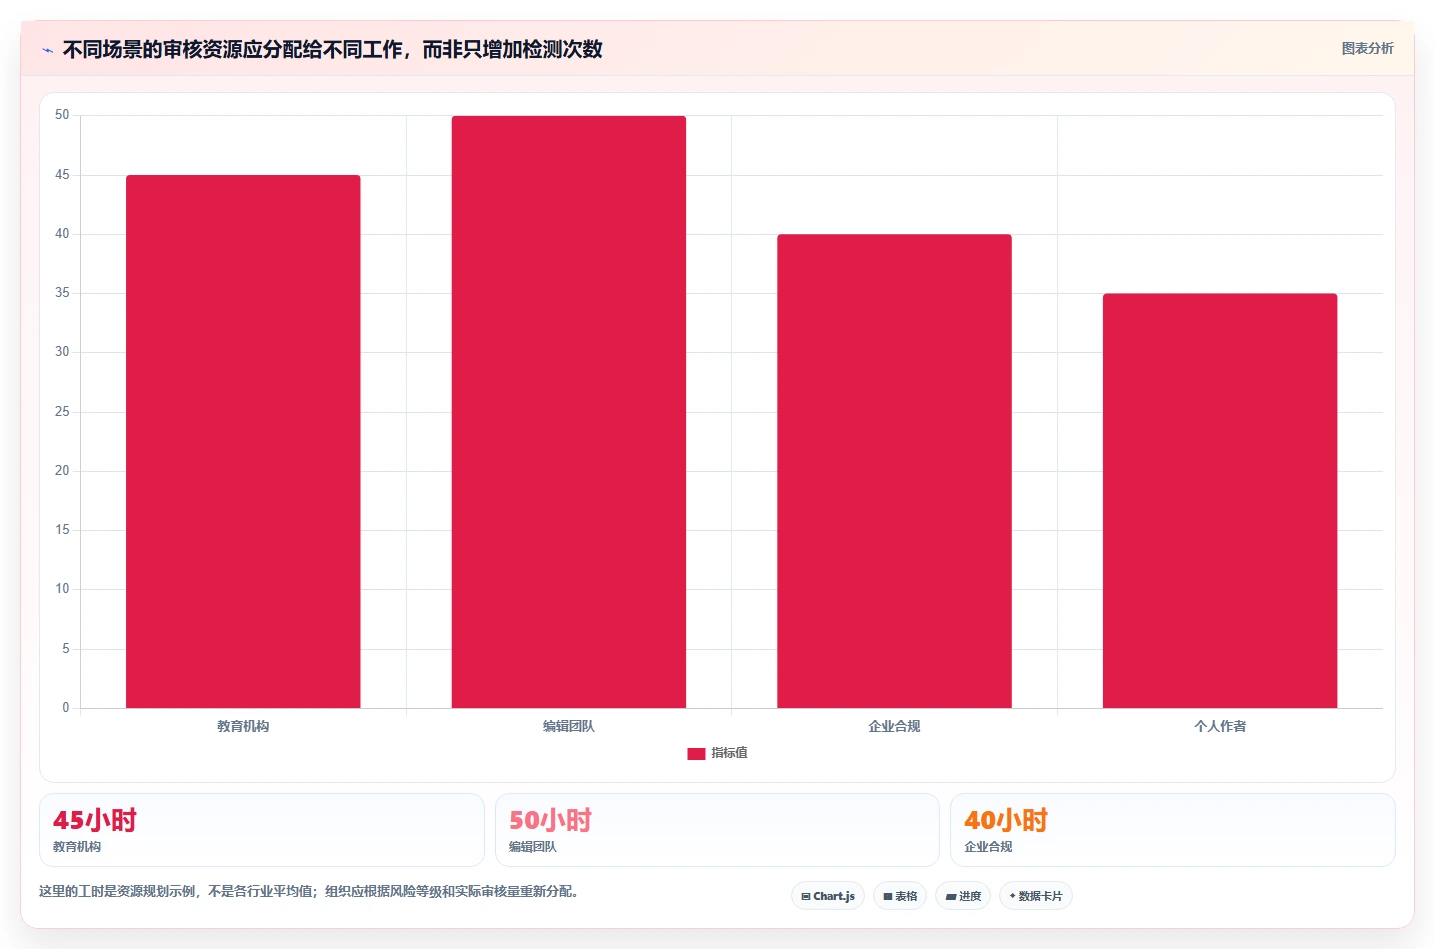Viewport: 1435px width, 949px height.
Task: Click the 指标值 legend label
Action: 729,753
